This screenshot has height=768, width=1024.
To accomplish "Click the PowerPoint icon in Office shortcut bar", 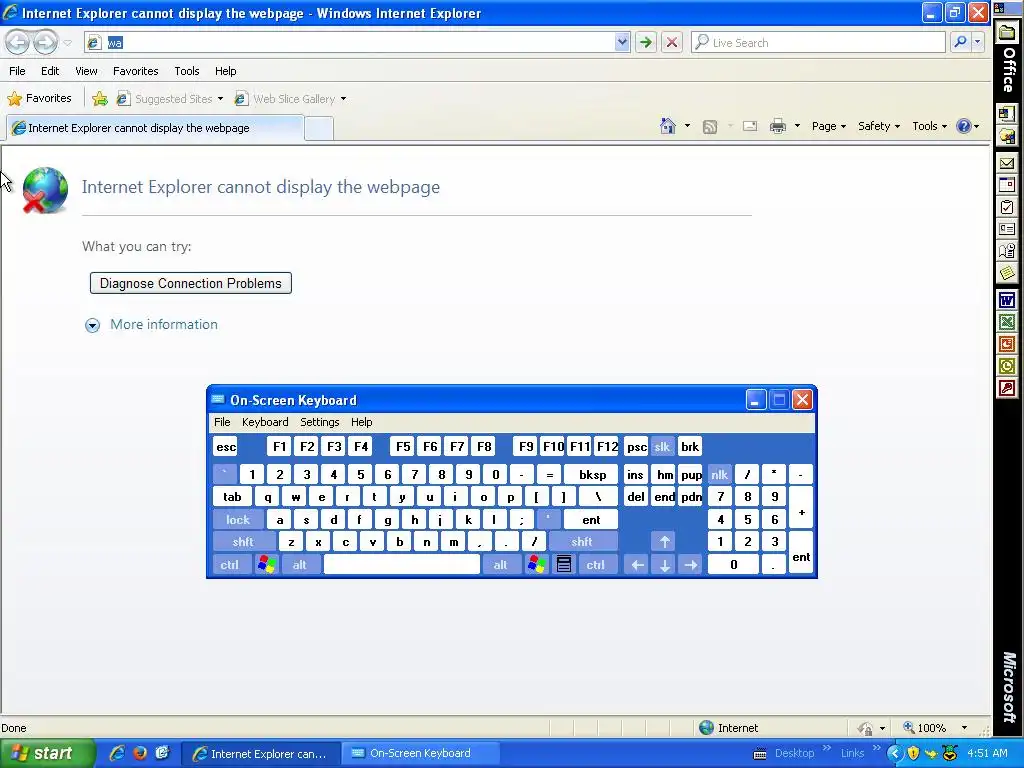I will (x=1007, y=344).
